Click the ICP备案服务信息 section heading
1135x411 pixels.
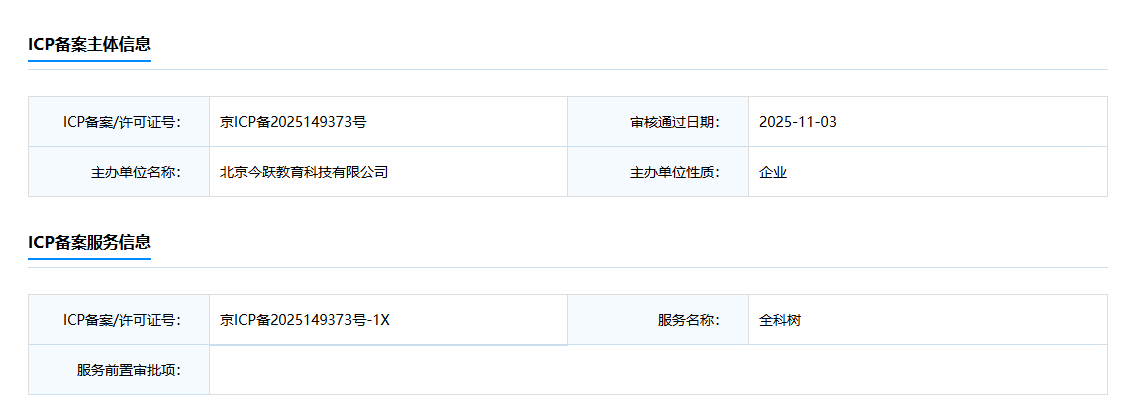(x=89, y=242)
